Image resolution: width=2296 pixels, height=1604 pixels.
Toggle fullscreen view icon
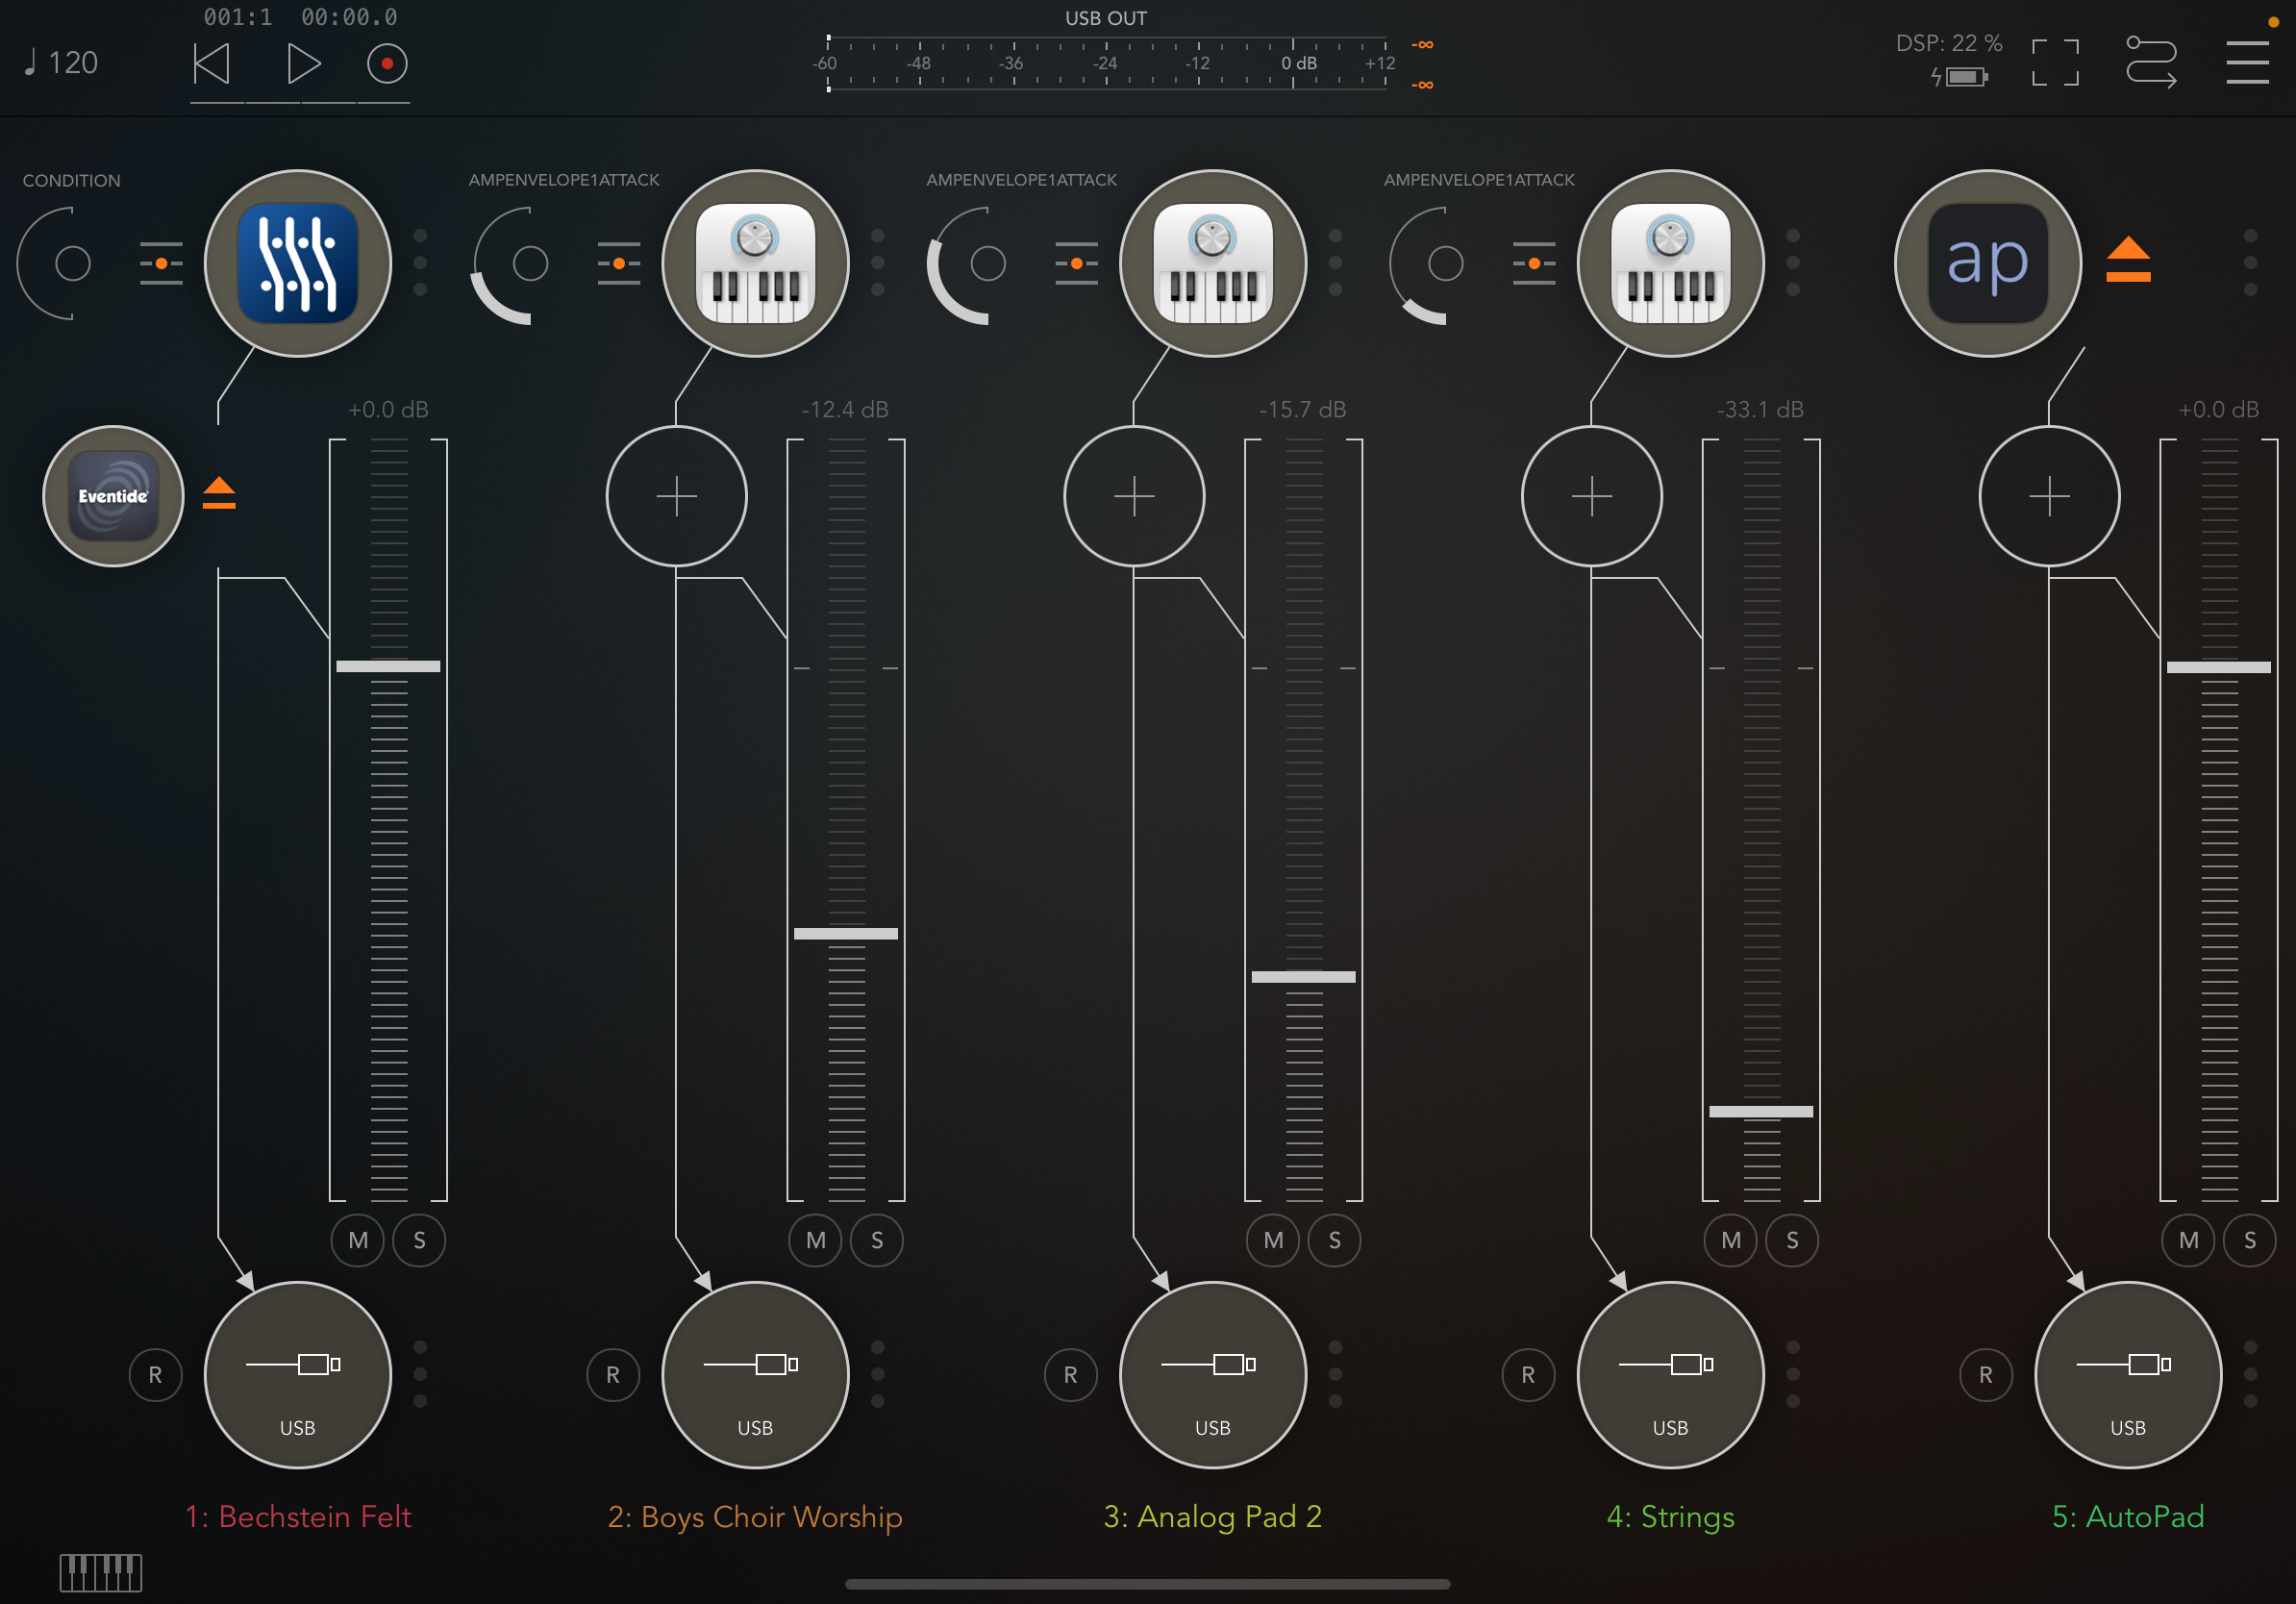click(2055, 62)
